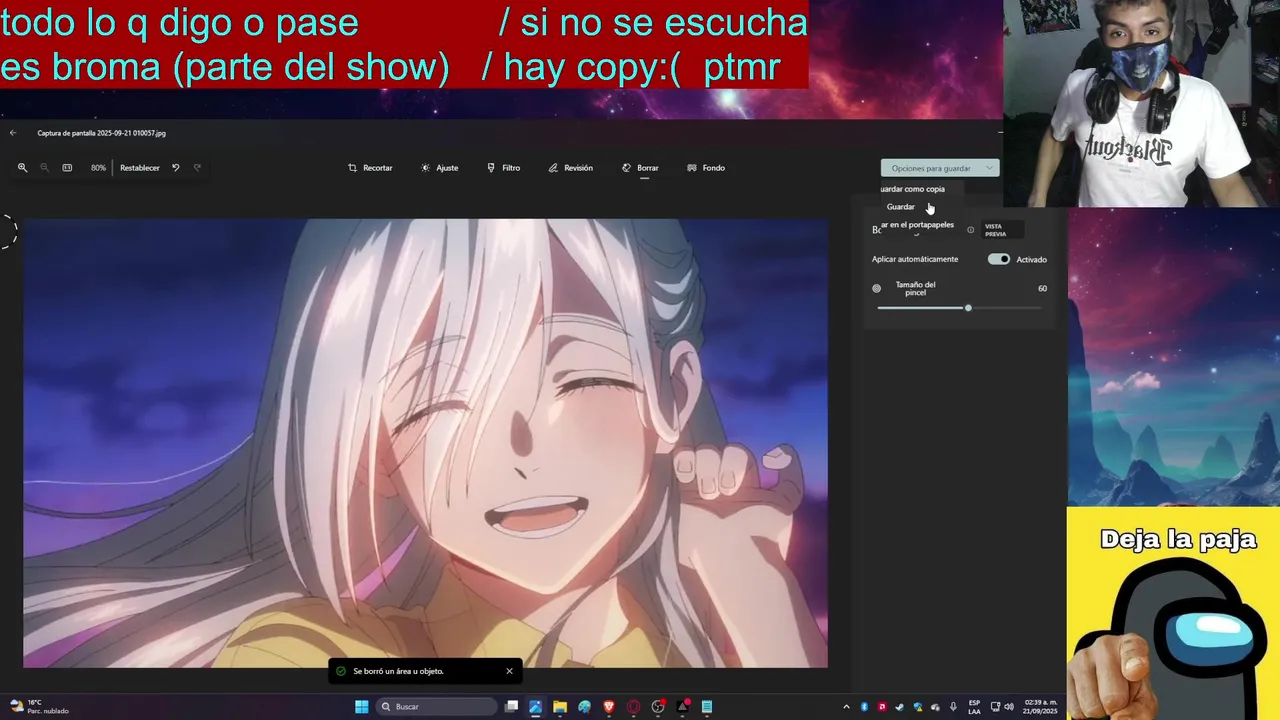Click brush size value 60
Image resolution: width=1280 pixels, height=720 pixels.
click(1042, 288)
